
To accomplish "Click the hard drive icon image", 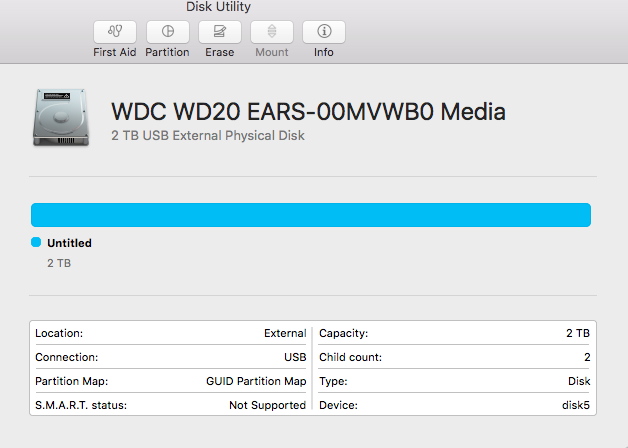I will tap(61, 117).
